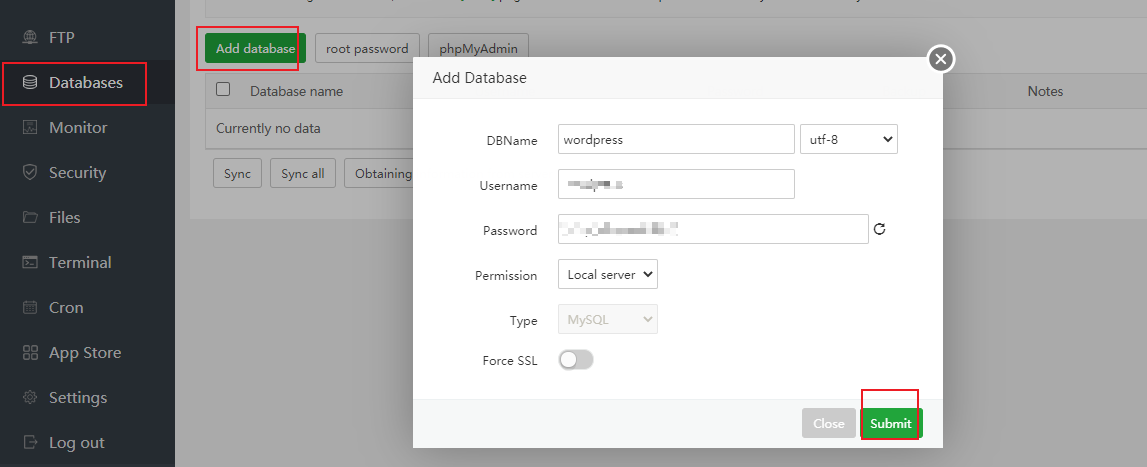Click the App Store grid icon
Viewport: 1147px width, 467px height.
[x=30, y=353]
